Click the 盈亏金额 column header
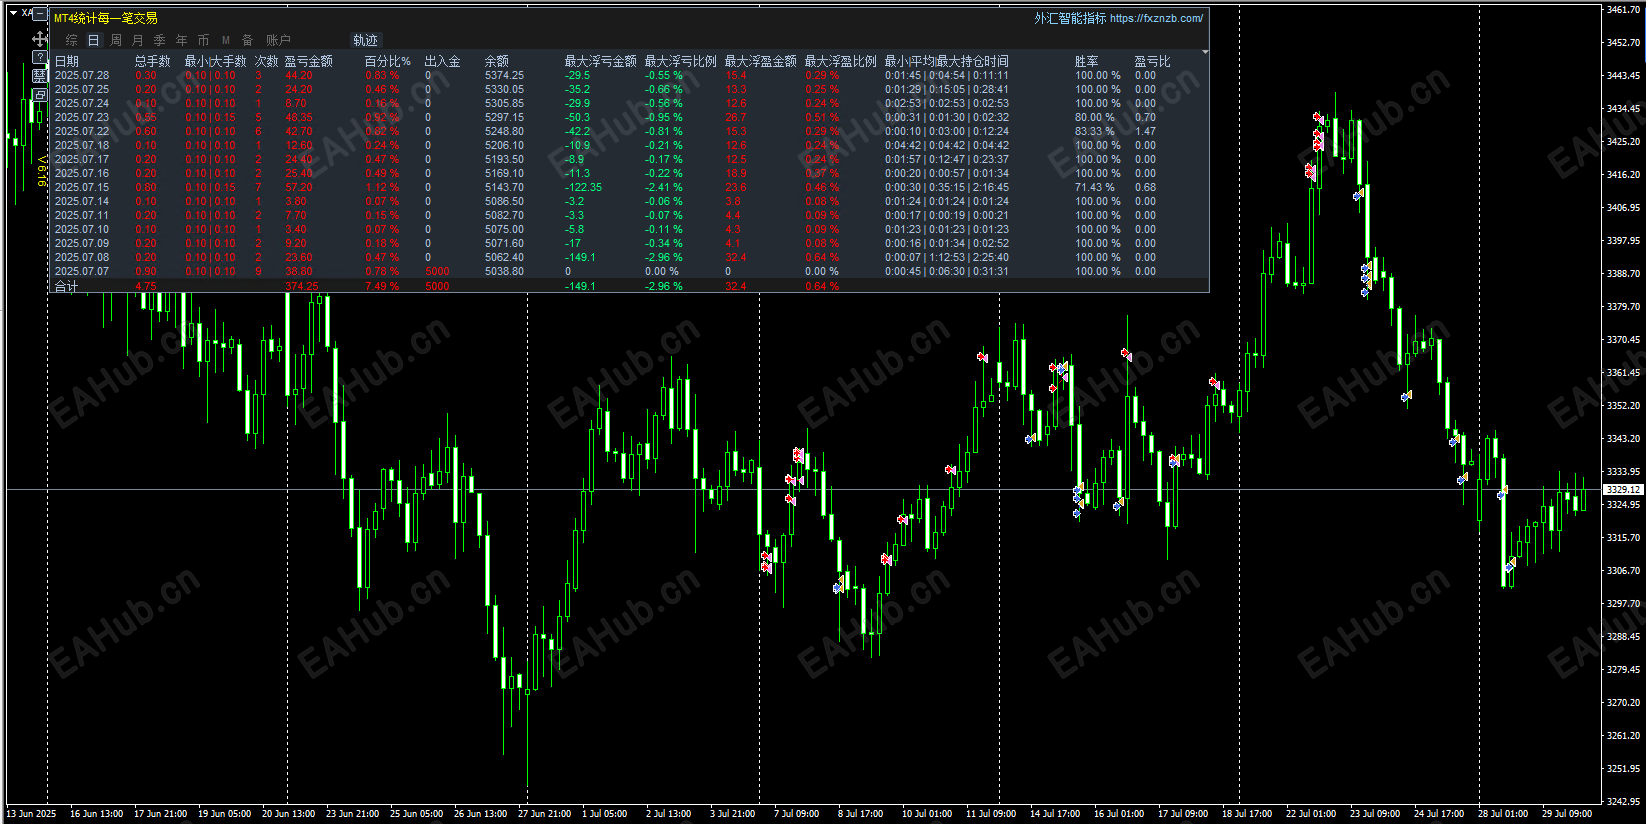Image resolution: width=1646 pixels, height=824 pixels. [309, 61]
